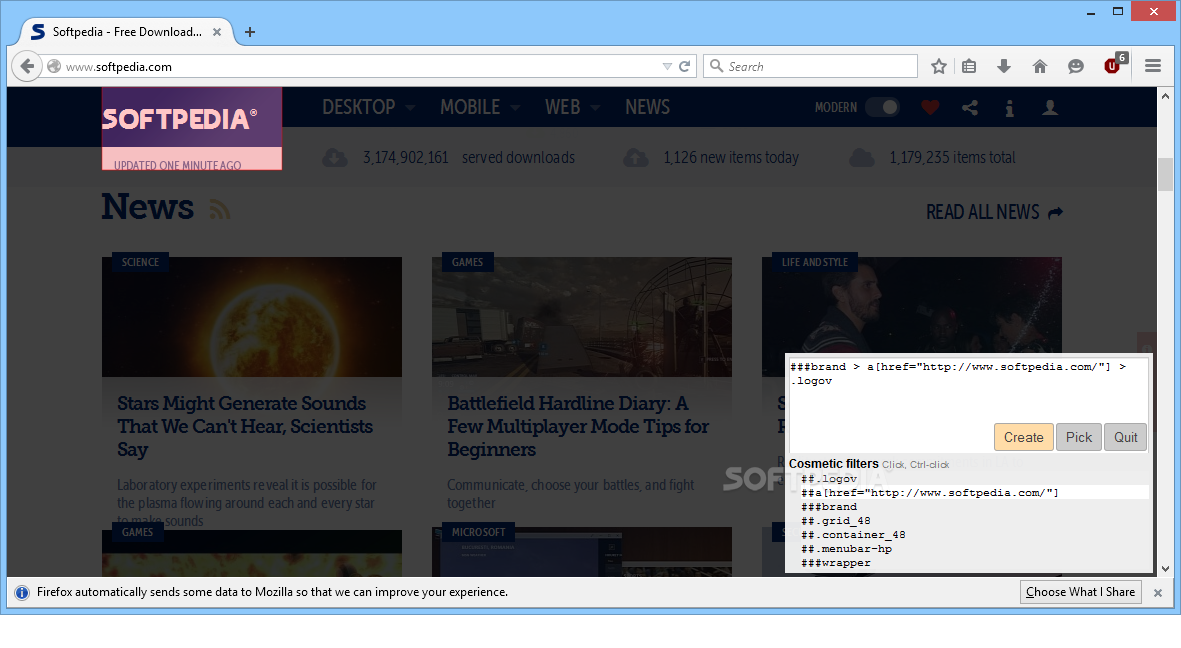
Task: Open the READ ALL NEWS link
Action: pos(993,212)
